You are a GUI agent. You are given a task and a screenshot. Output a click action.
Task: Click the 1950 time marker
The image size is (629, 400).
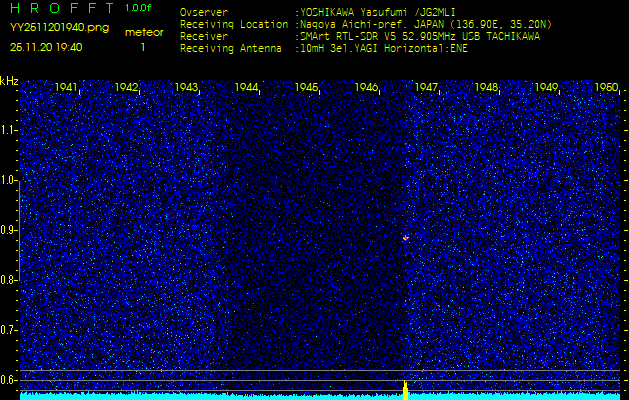coord(605,88)
